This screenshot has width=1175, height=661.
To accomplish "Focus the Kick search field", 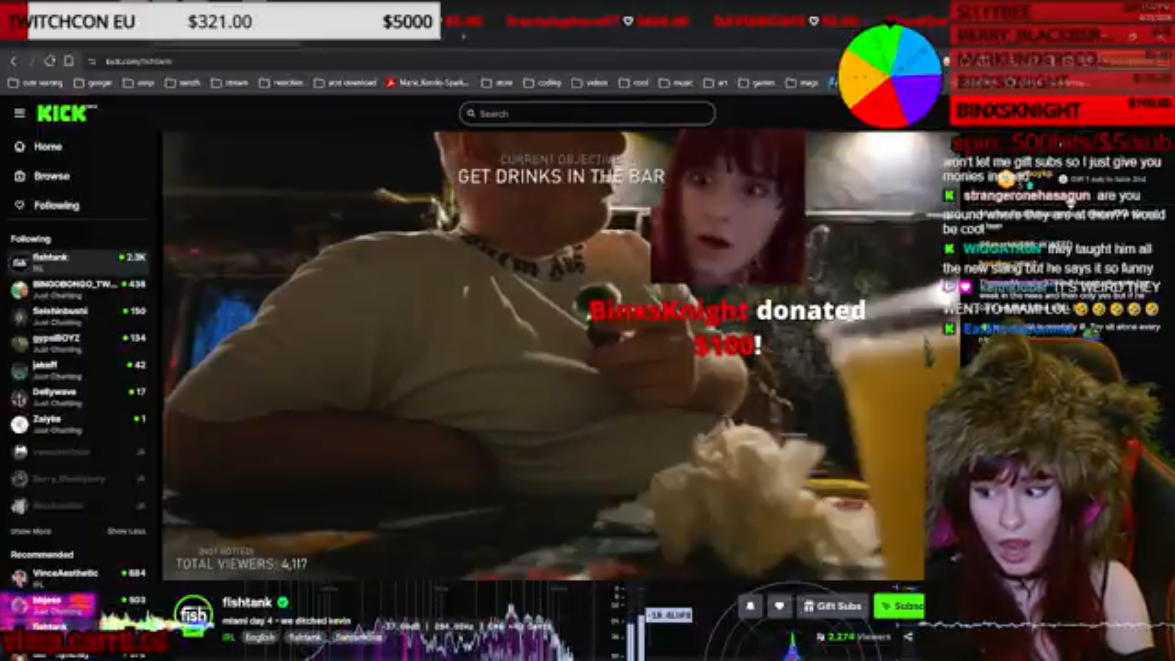I will (587, 114).
